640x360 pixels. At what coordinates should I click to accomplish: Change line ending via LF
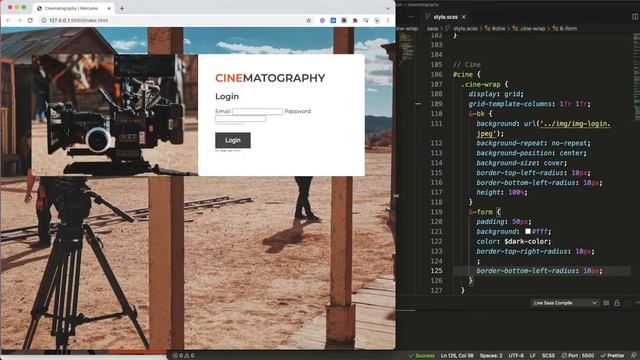[x=533, y=356]
